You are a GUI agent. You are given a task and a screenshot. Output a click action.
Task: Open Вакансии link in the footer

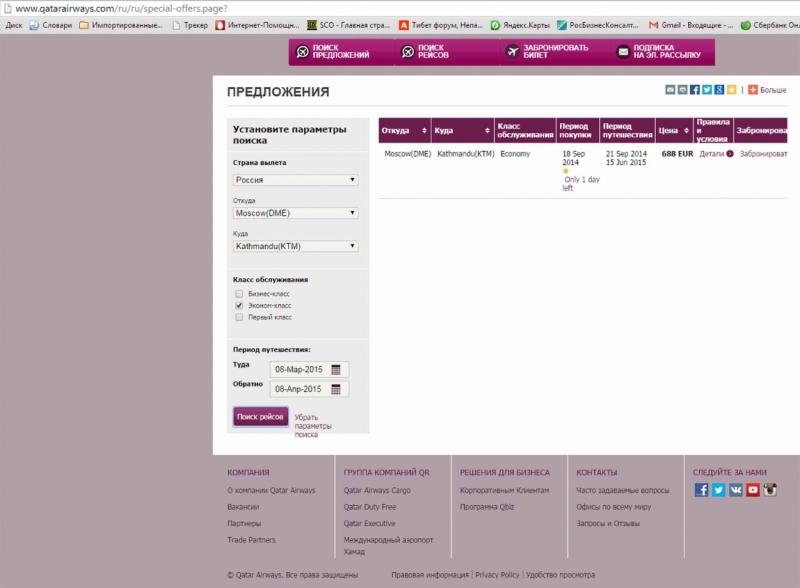click(x=243, y=507)
